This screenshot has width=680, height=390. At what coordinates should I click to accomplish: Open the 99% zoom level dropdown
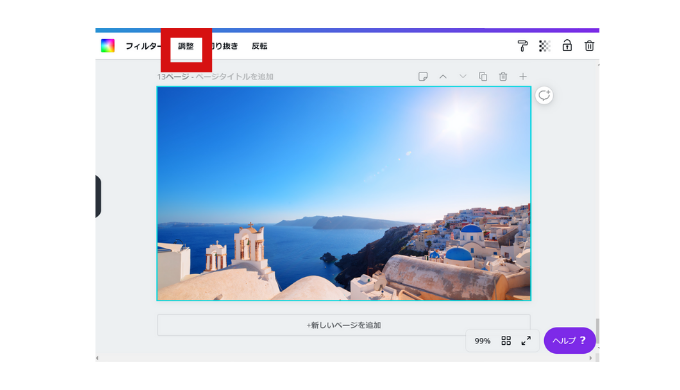[x=482, y=341]
